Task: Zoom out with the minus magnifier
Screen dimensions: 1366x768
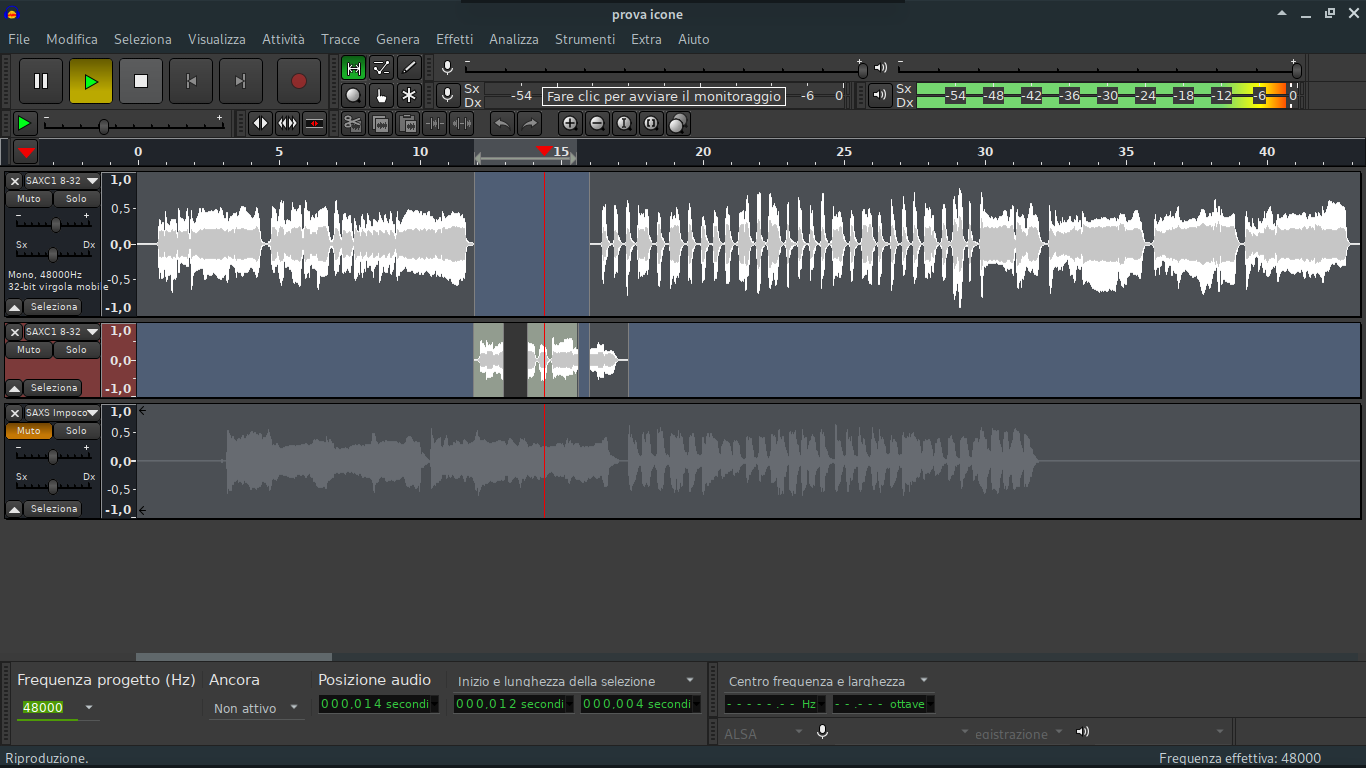Action: click(597, 123)
